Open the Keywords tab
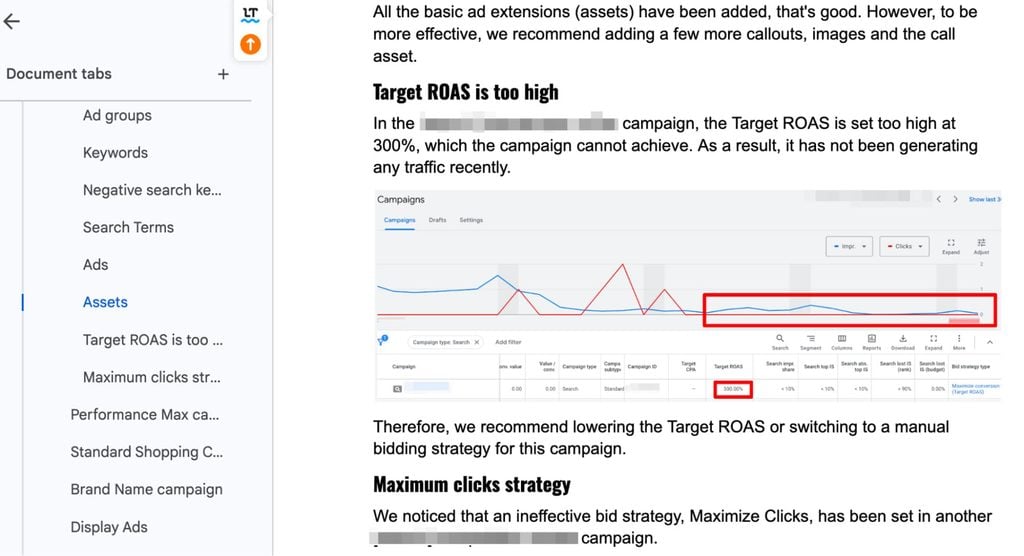Viewport: 1024px width, 556px height. pyautogui.click(x=115, y=153)
